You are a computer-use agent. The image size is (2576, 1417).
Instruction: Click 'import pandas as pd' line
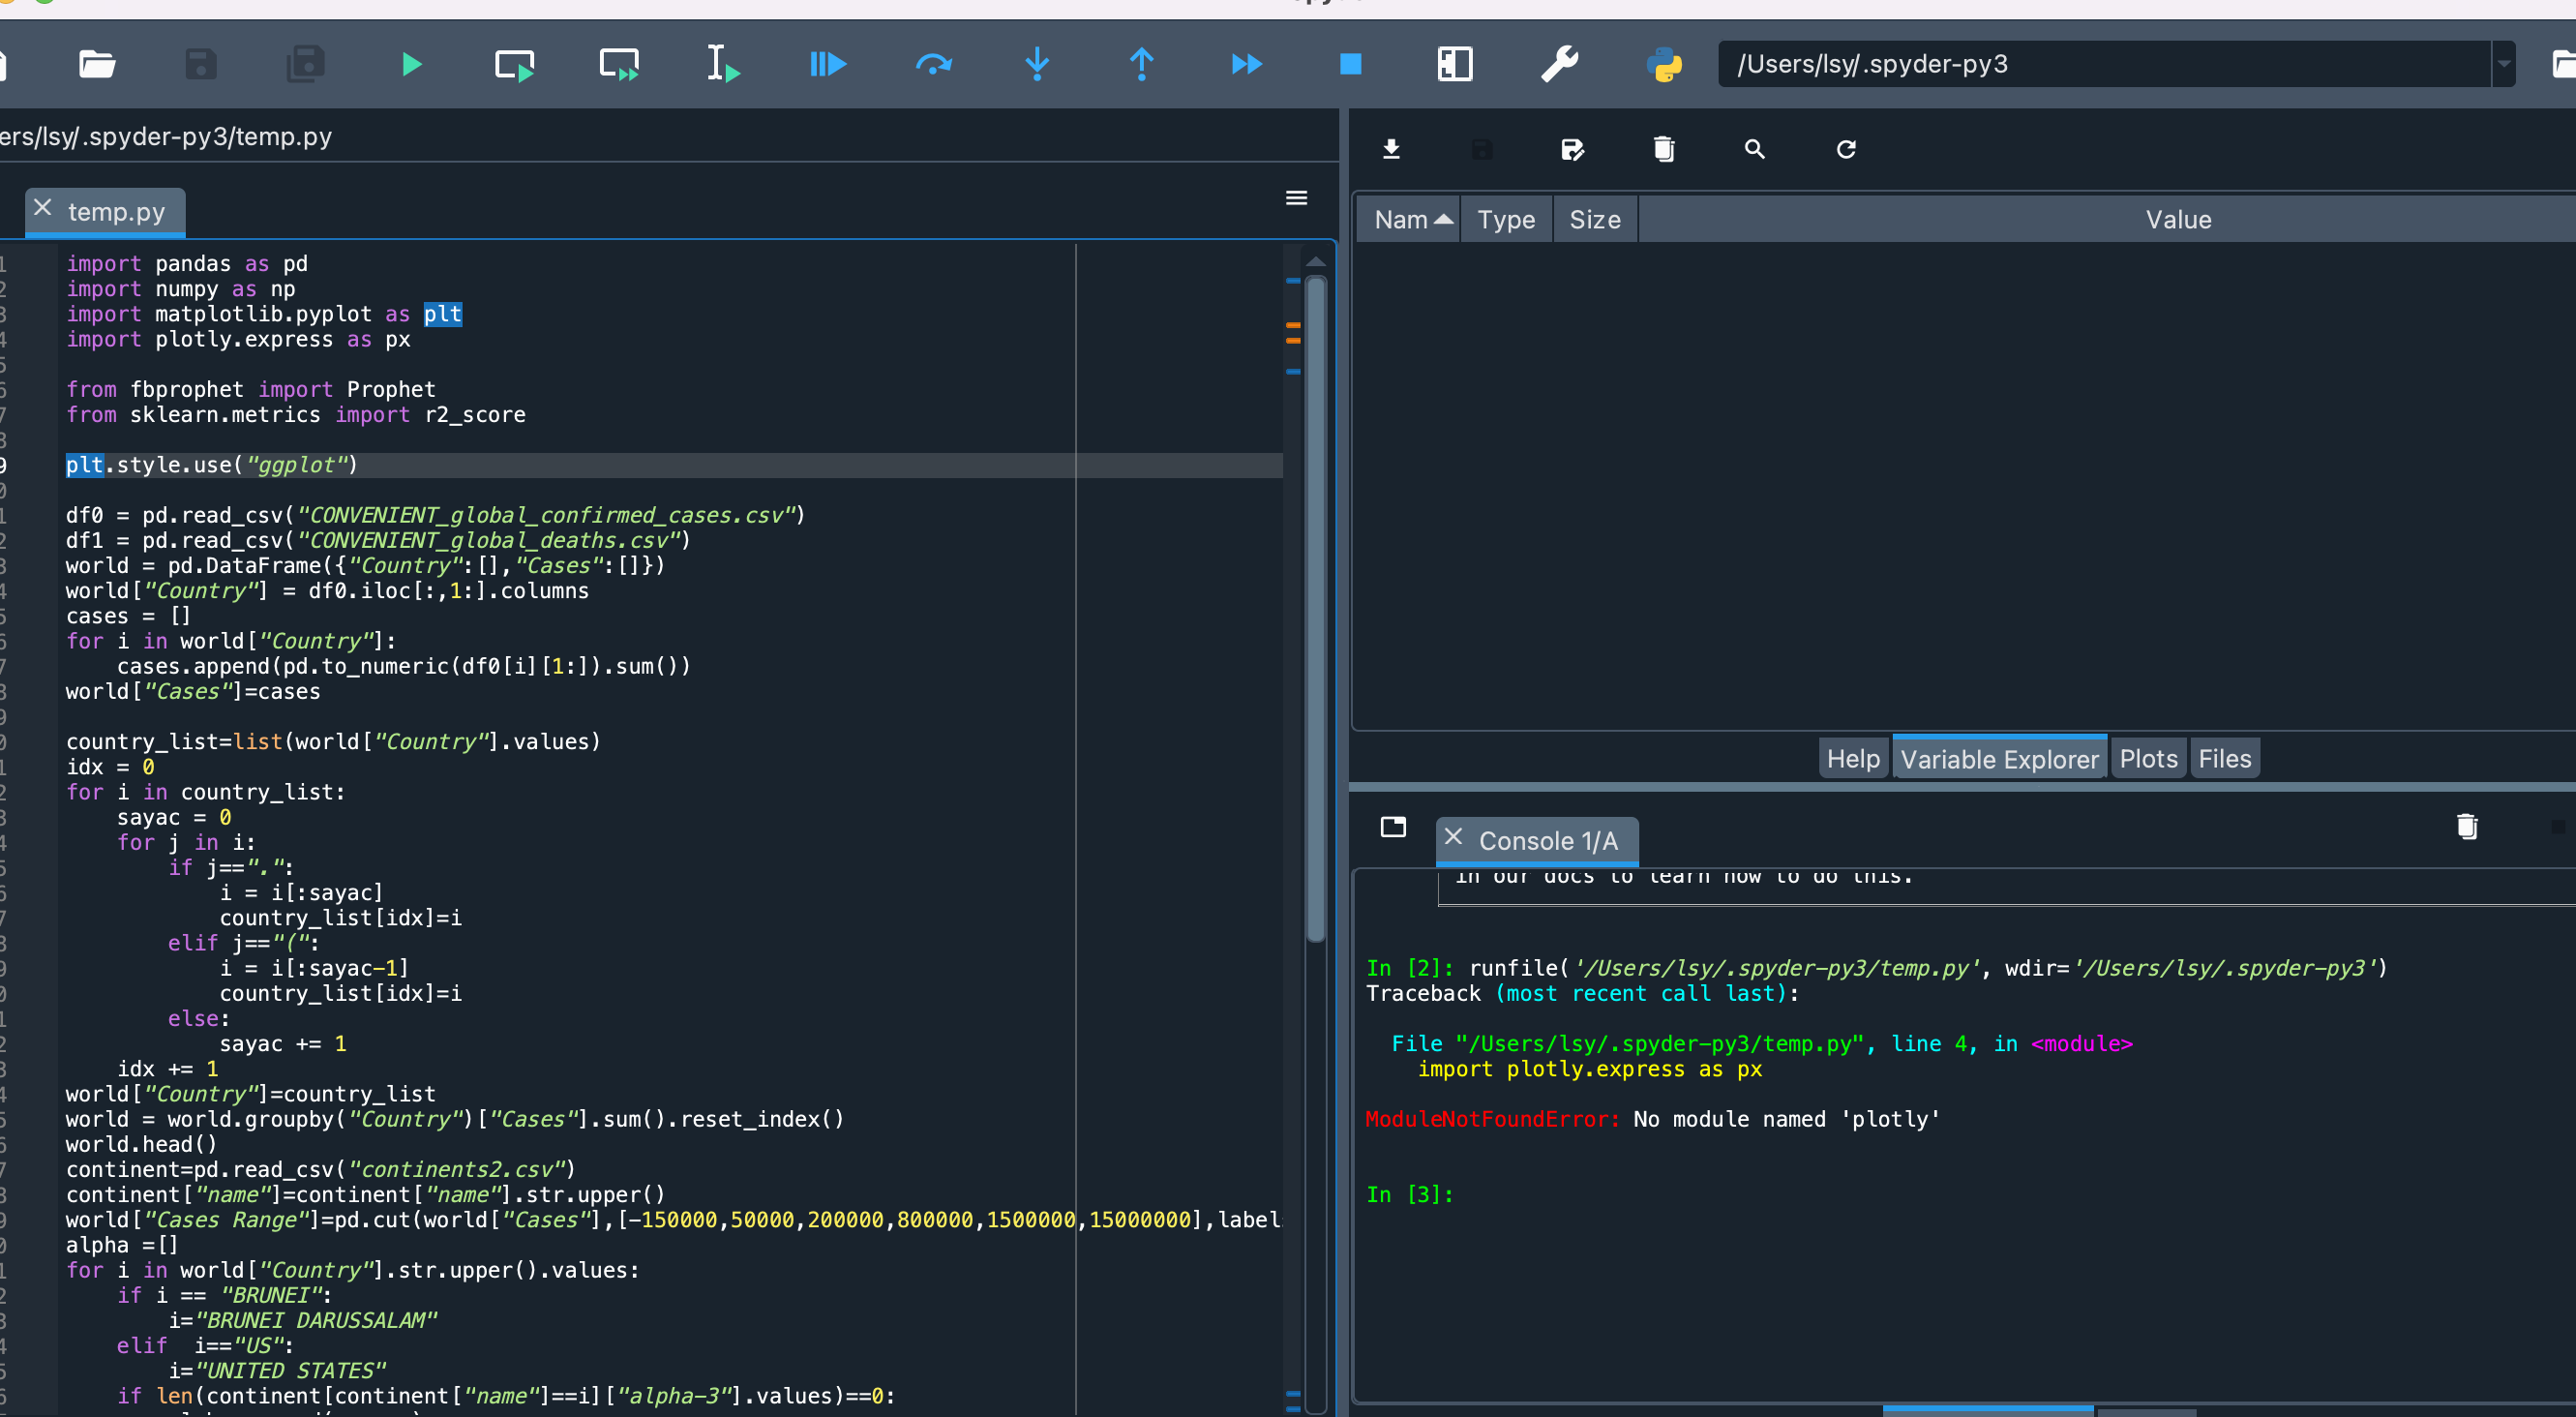coord(187,264)
